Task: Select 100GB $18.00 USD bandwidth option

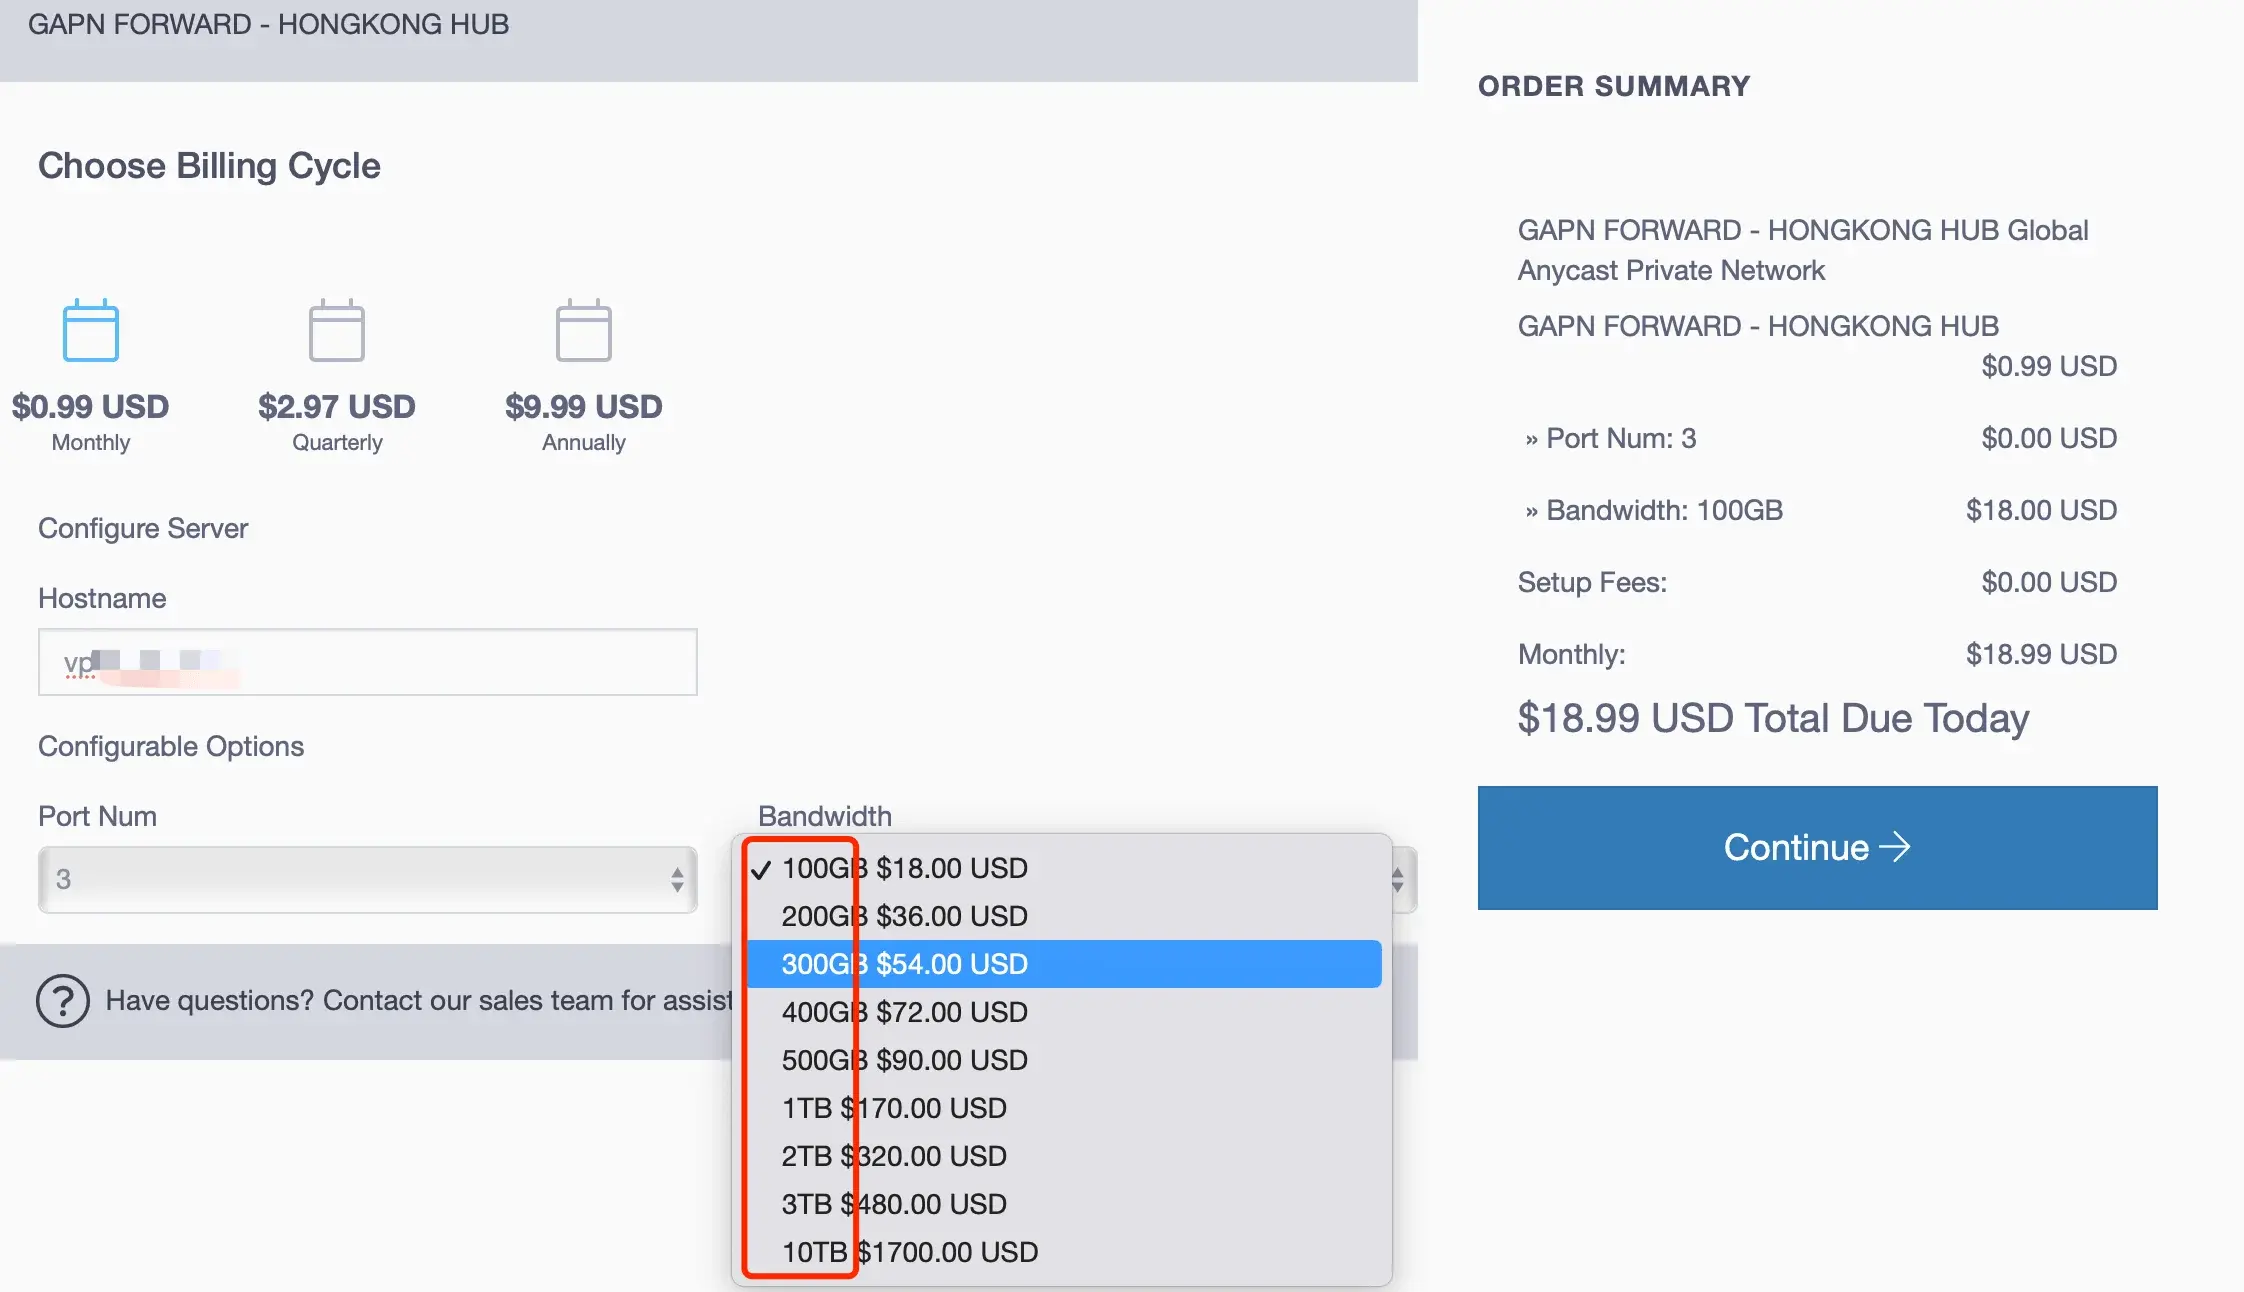Action: tap(904, 868)
